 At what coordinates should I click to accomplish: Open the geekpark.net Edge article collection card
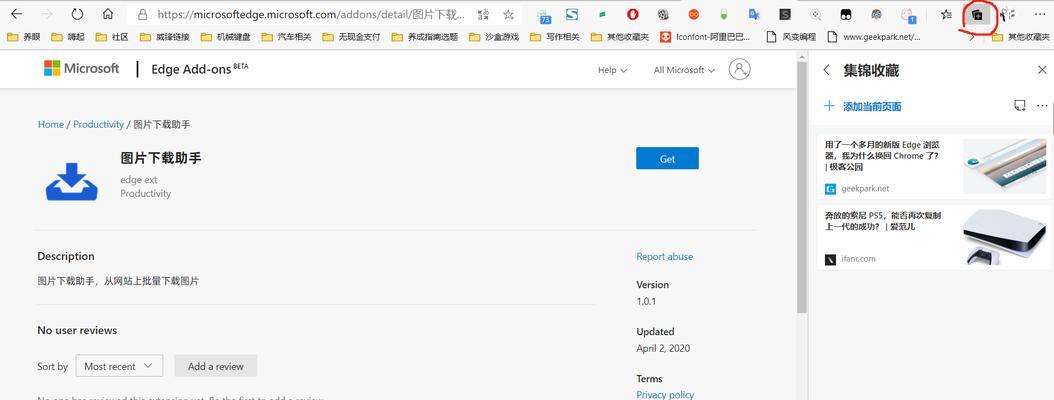pyautogui.click(x=934, y=166)
